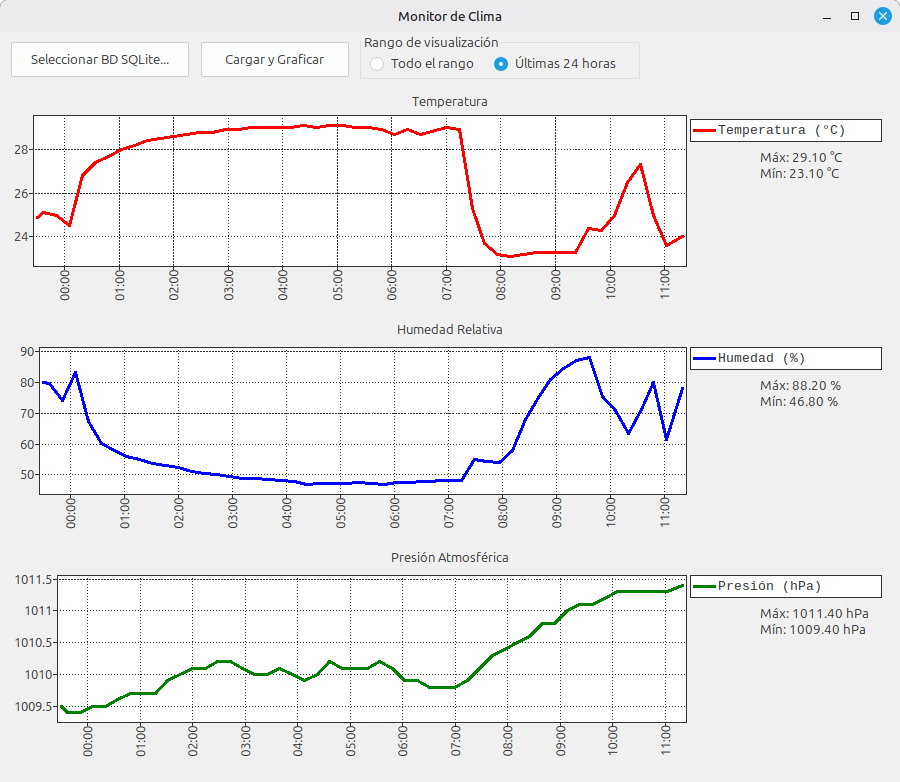Click the Máx: 29.10 °C temperature reading
The height and width of the screenshot is (782, 900).
tap(801, 157)
